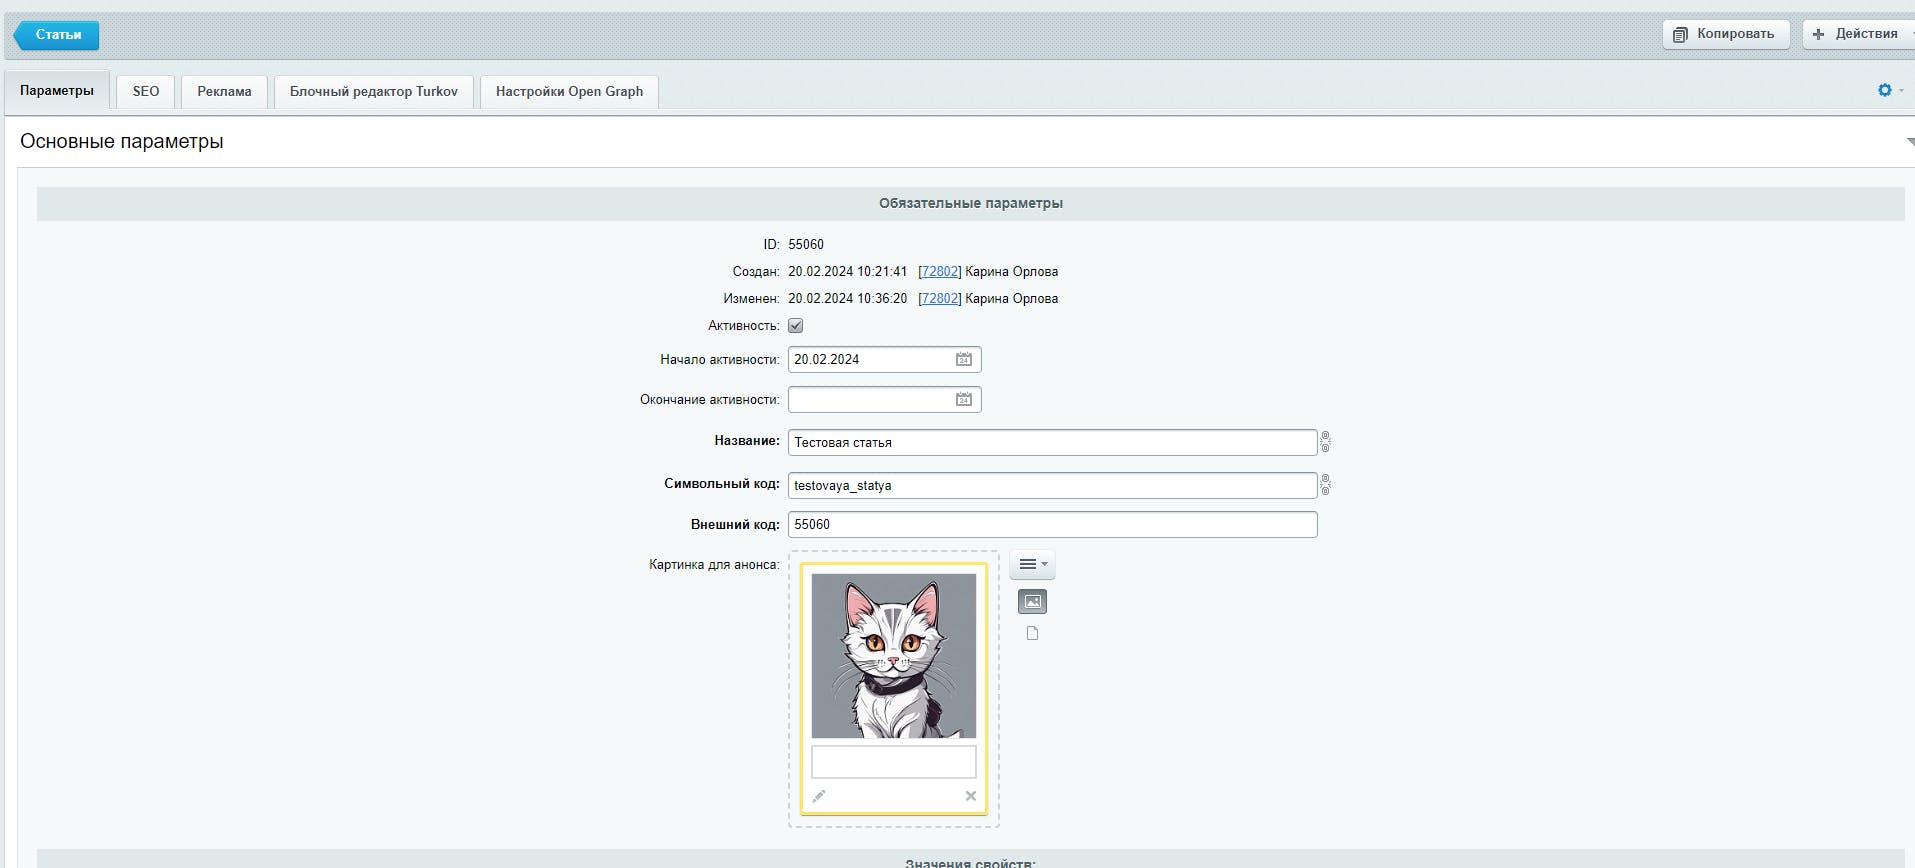1915x868 pixels.
Task: Go back to Статьи list
Action: pyautogui.click(x=57, y=35)
